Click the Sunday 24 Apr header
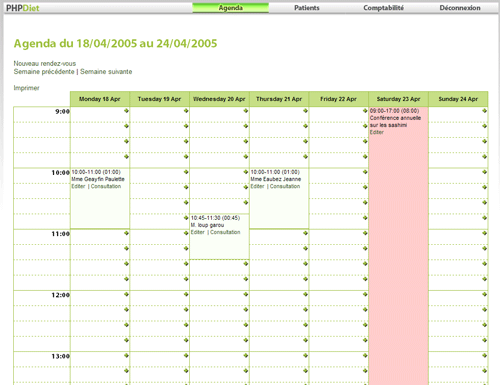Viewport: 500px width, 385px height. 458,99
